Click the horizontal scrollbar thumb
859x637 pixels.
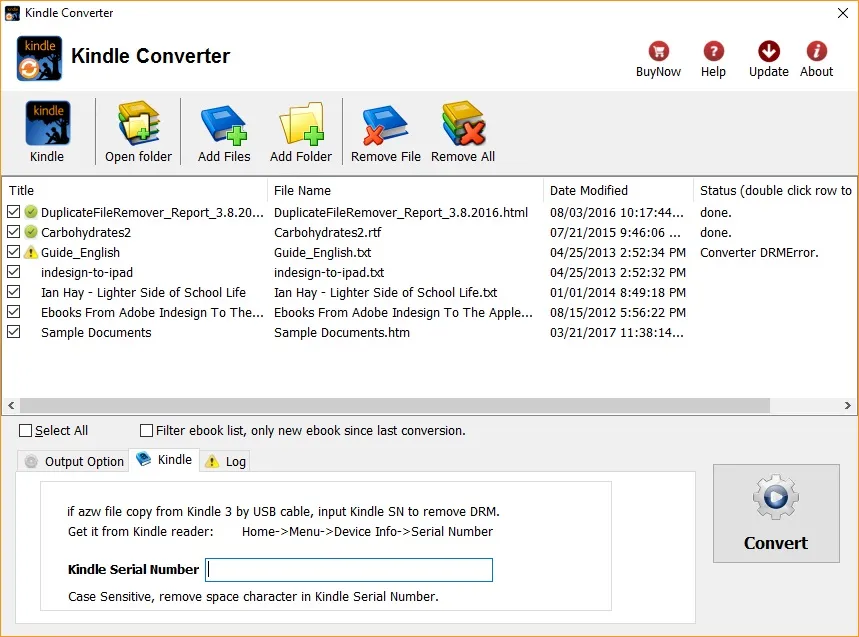point(395,405)
